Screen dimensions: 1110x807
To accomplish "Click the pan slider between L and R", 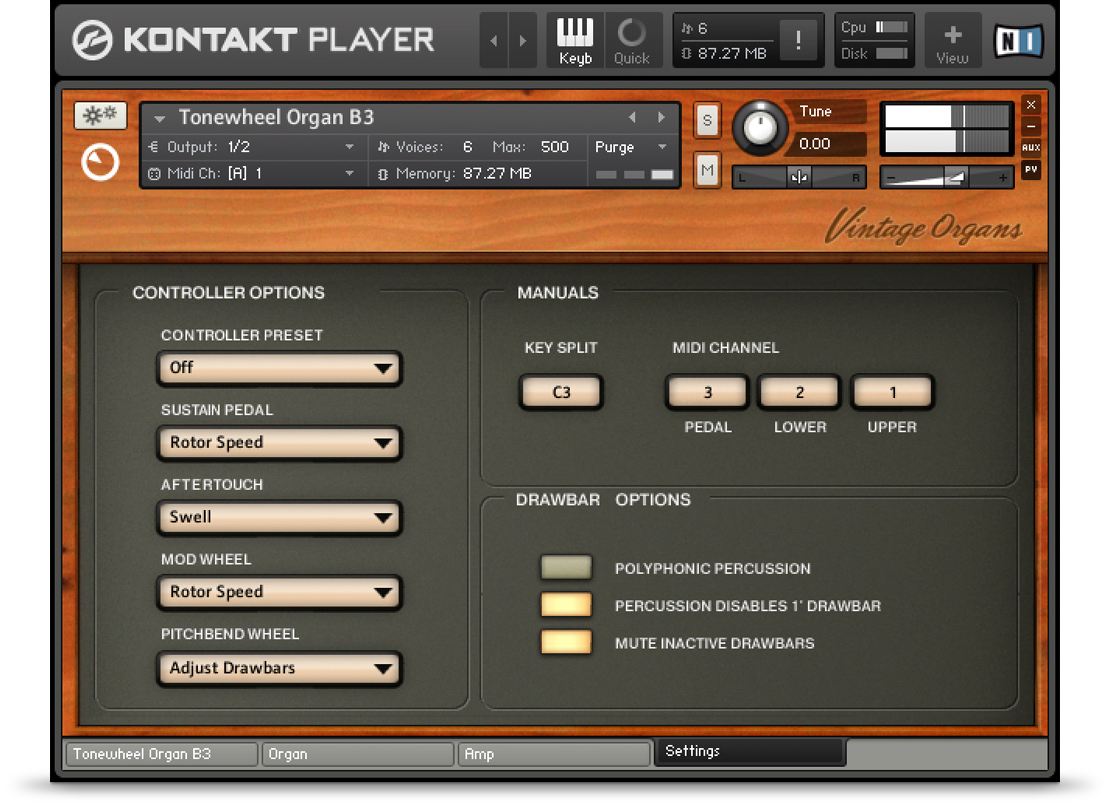I will click(x=799, y=177).
